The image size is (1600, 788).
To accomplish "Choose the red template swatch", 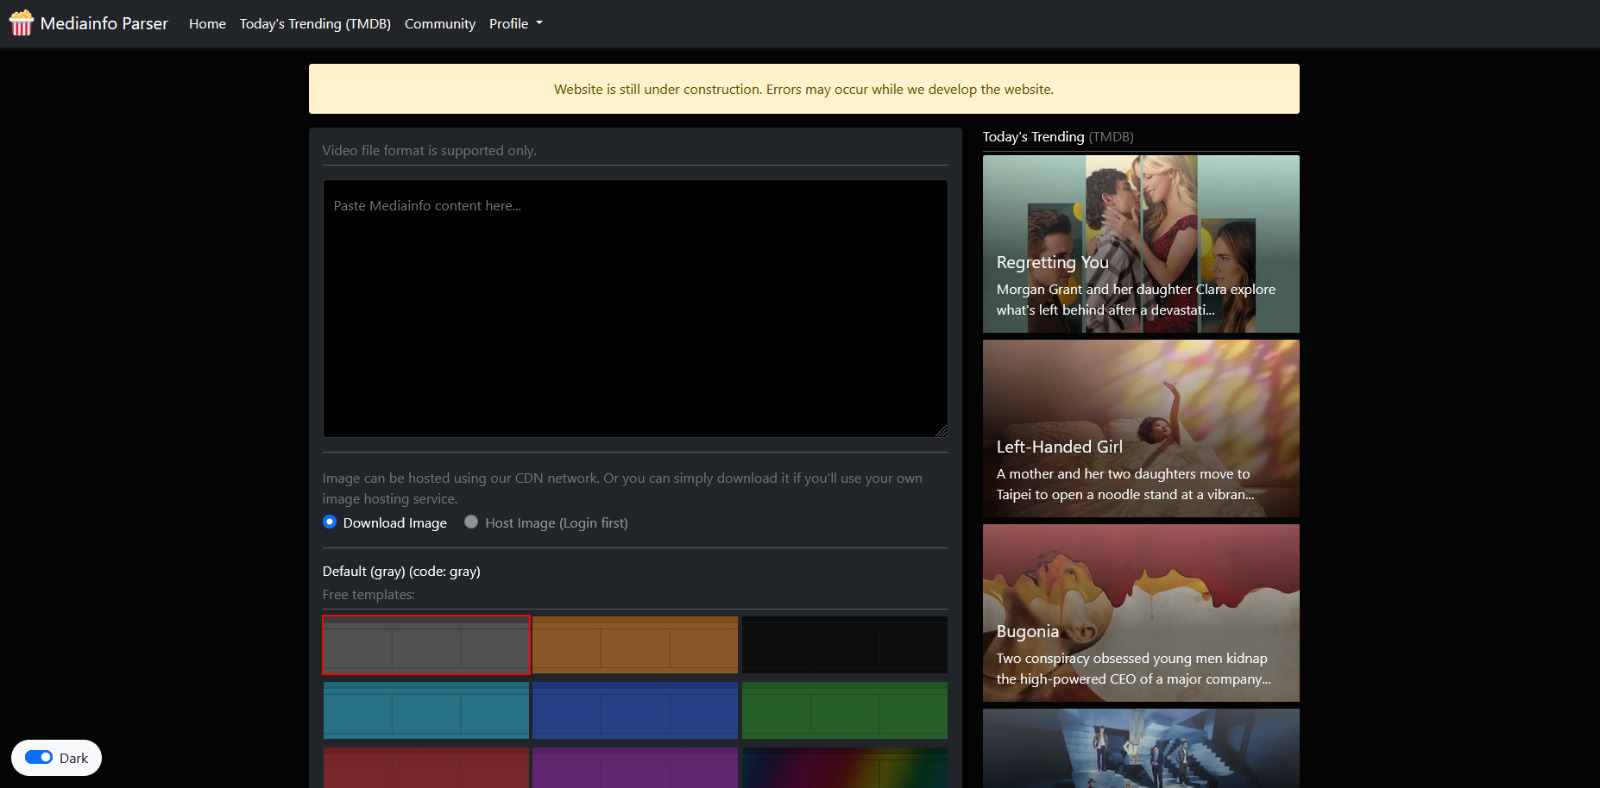I will tap(426, 767).
